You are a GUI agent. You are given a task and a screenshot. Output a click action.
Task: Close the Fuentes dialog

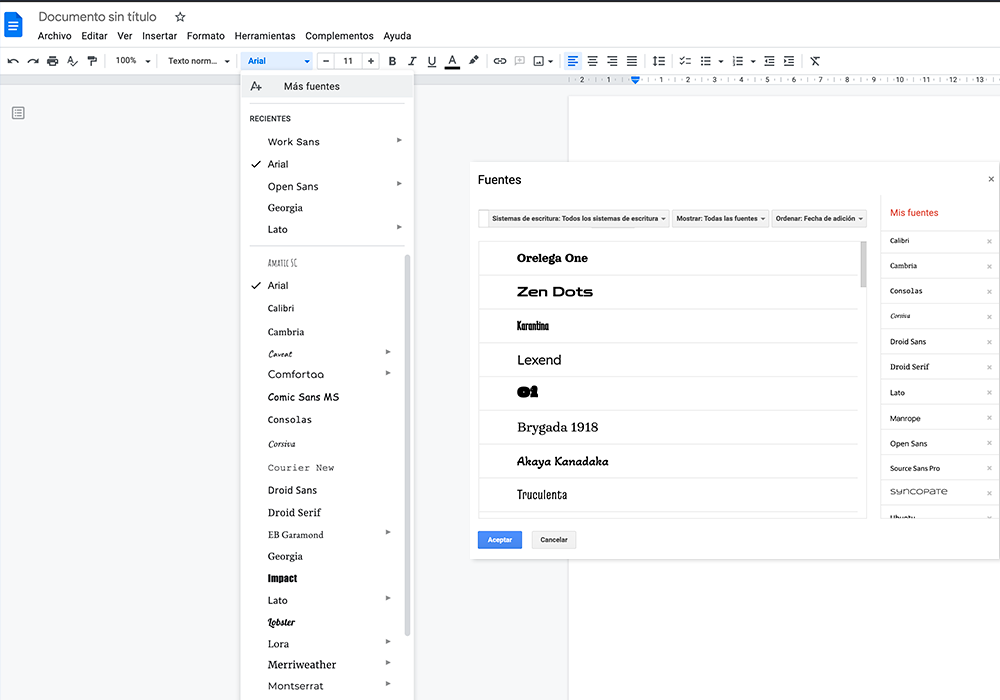991,179
